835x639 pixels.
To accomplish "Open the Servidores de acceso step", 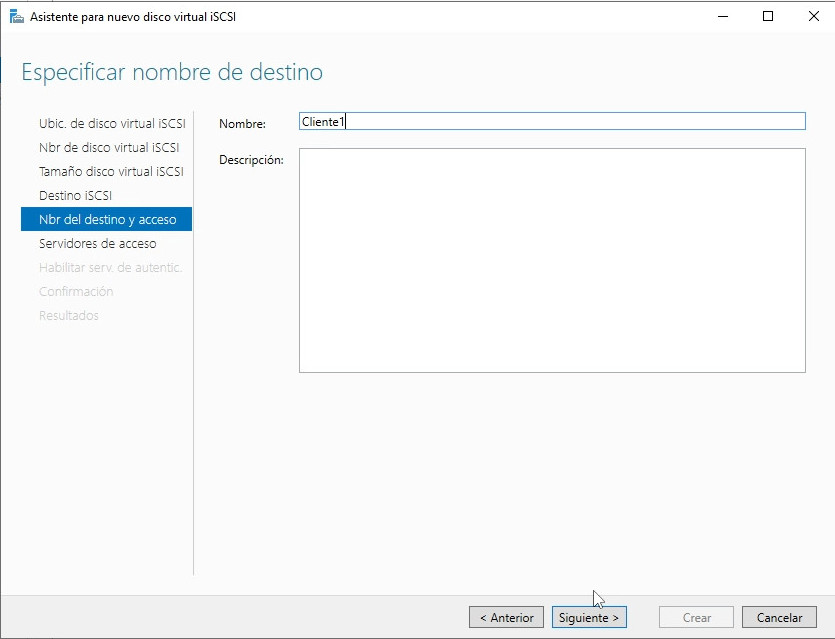I will pos(97,244).
